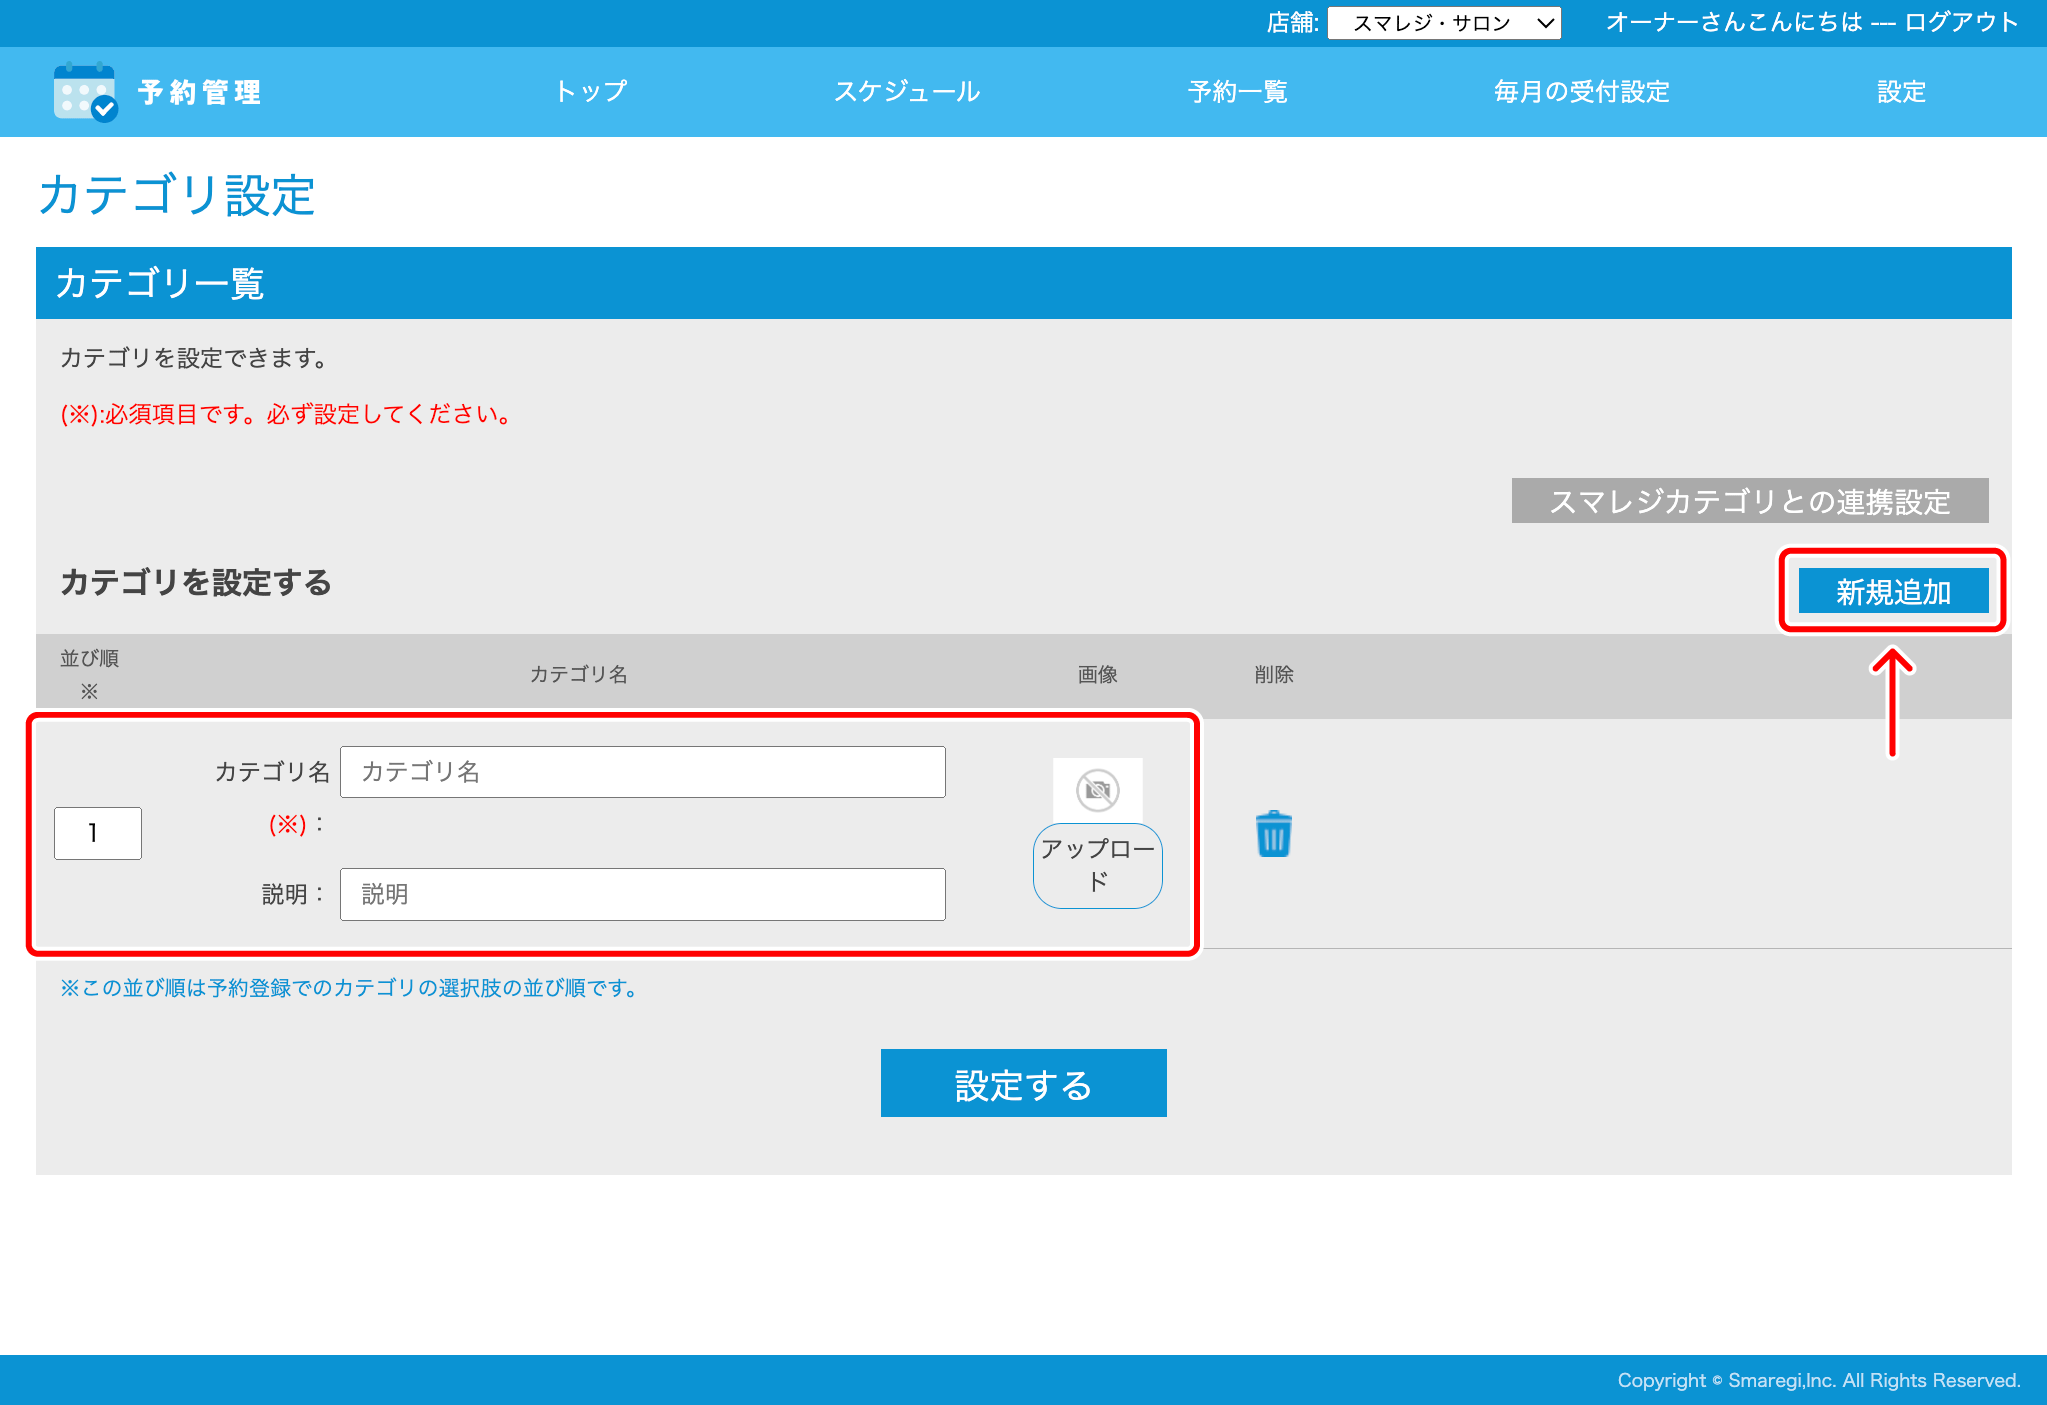Image resolution: width=2047 pixels, height=1405 pixels.
Task: Click the trash can delete icon
Action: point(1273,834)
